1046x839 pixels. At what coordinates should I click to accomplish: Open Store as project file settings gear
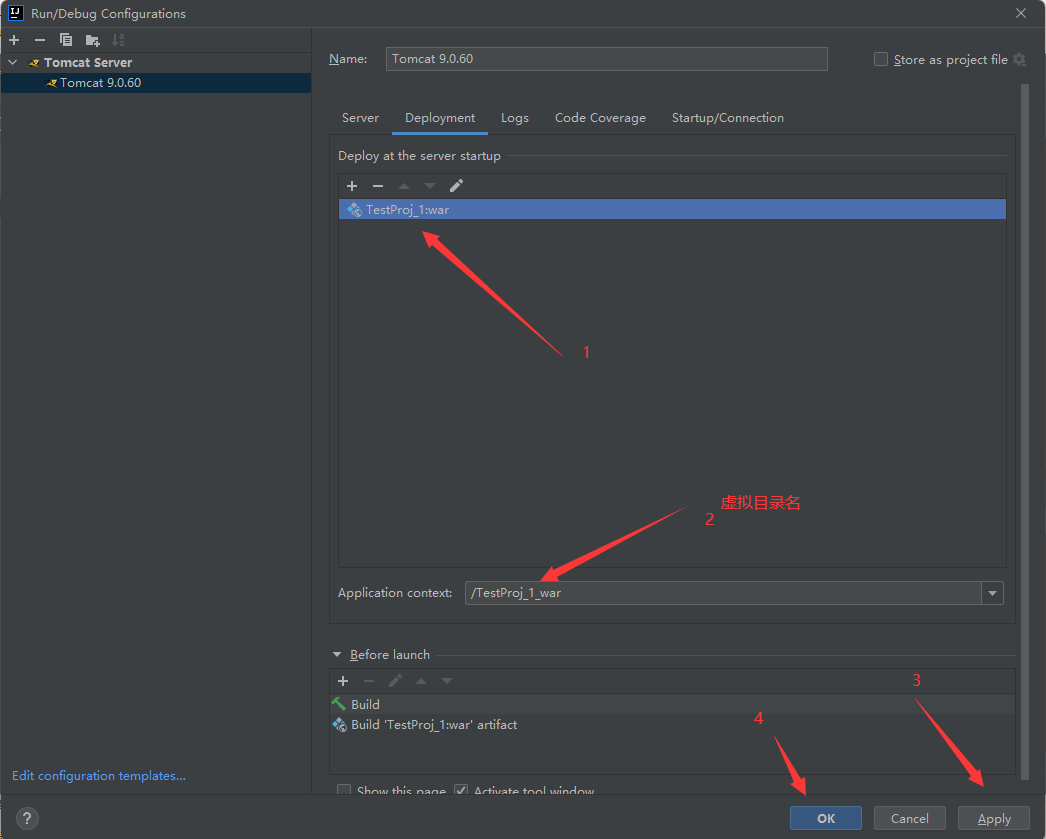pyautogui.click(x=1019, y=59)
